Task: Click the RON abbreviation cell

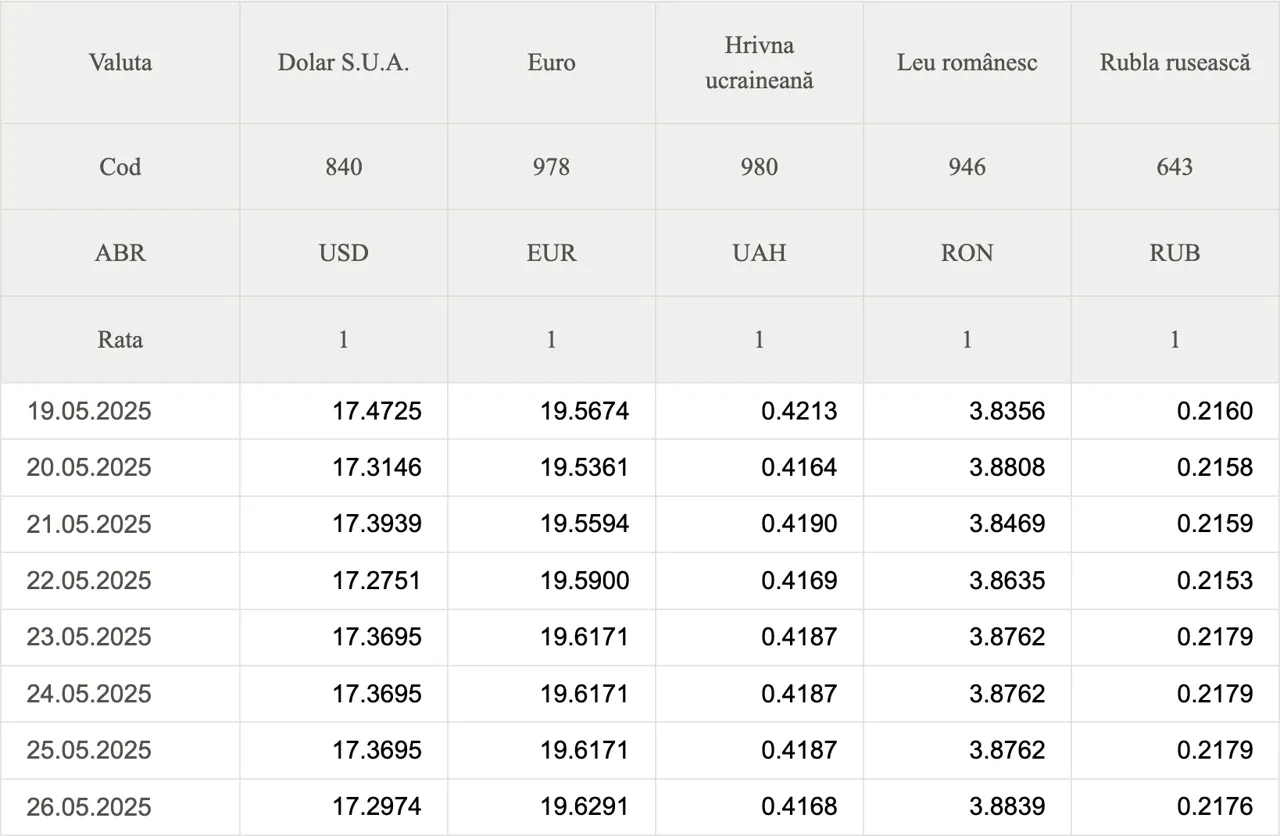Action: (967, 253)
